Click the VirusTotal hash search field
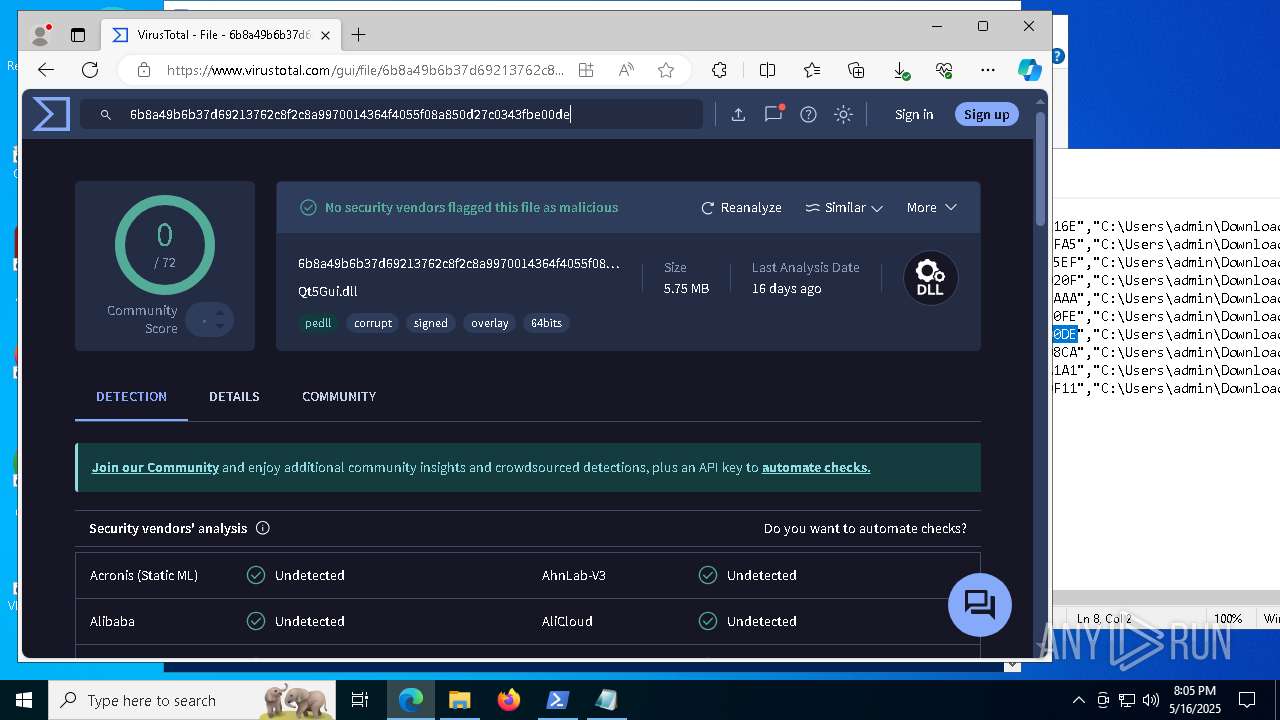 pyautogui.click(x=391, y=115)
